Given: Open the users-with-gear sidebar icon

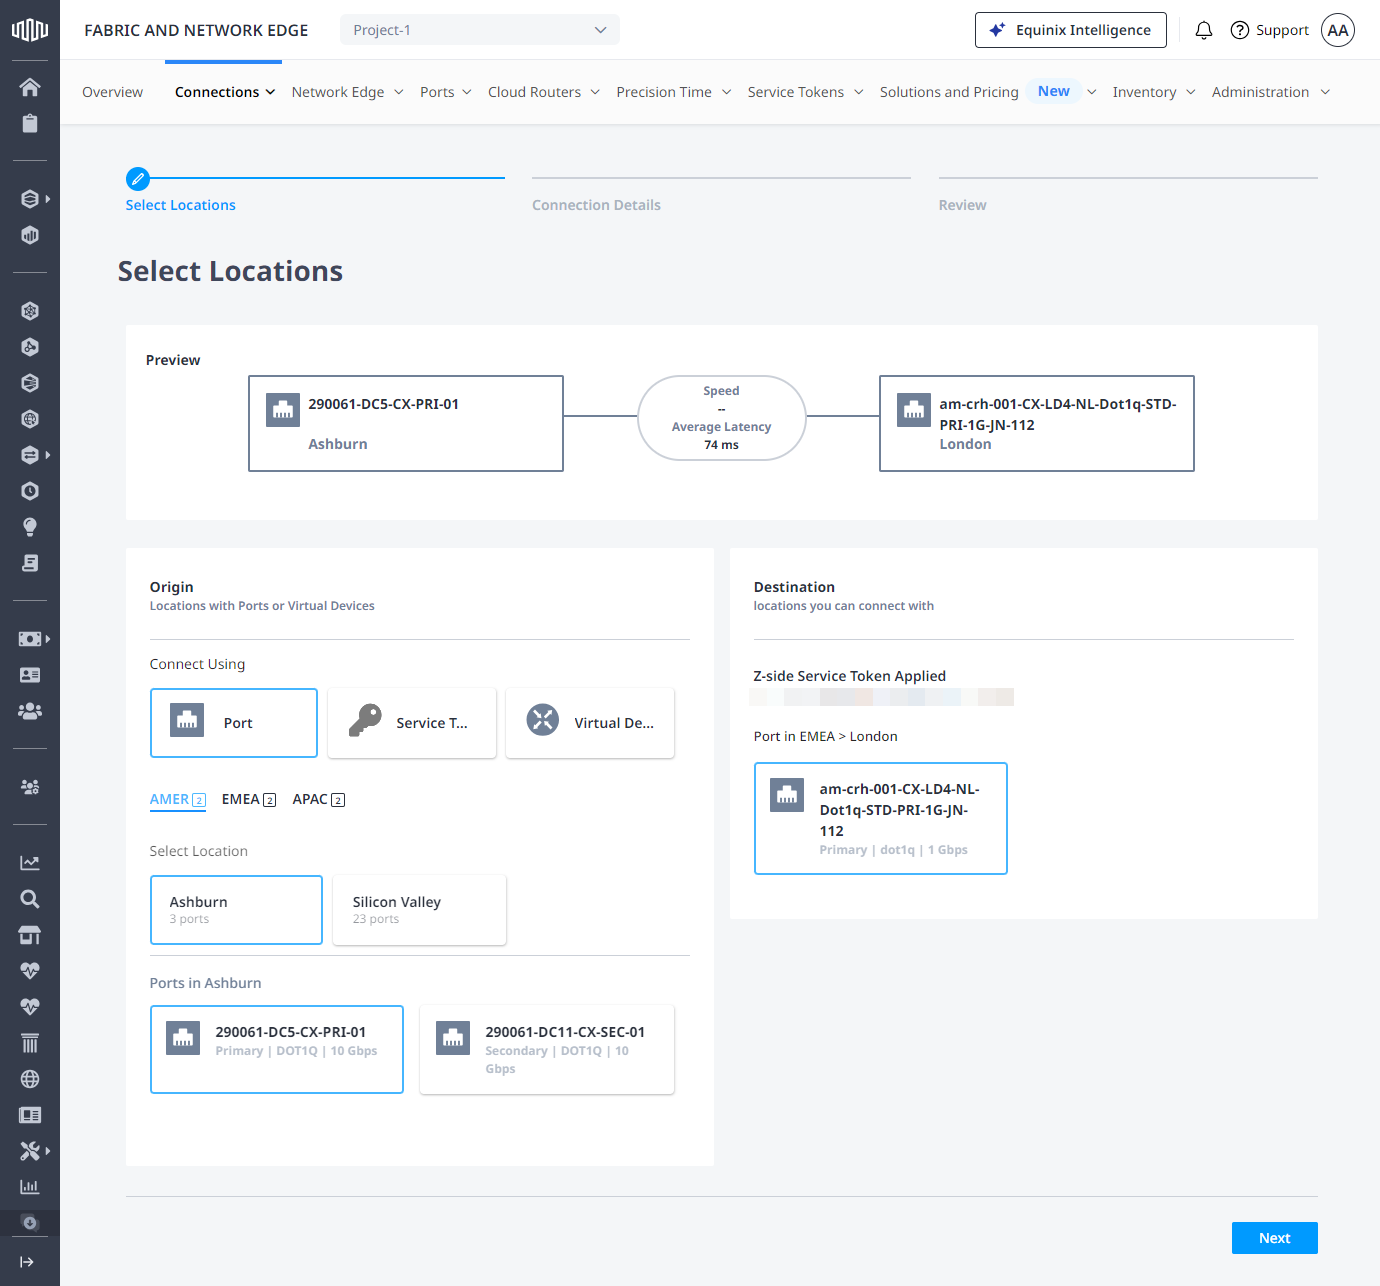Looking at the screenshot, I should point(30,787).
